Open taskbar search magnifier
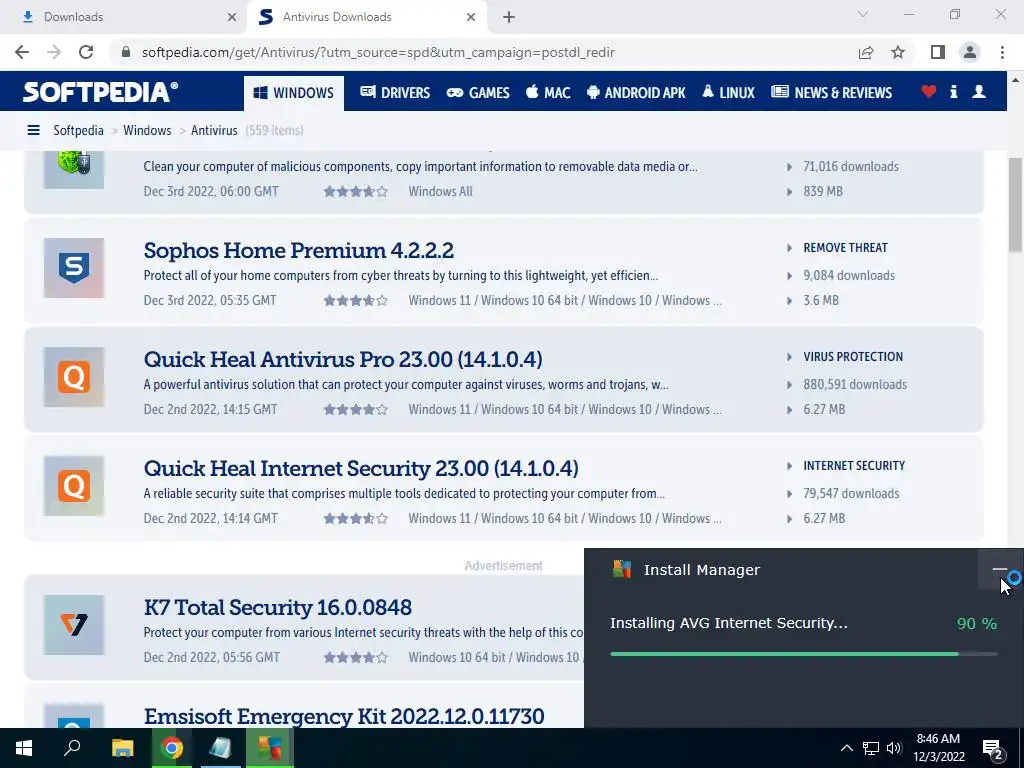The height and width of the screenshot is (768, 1024). [72, 747]
